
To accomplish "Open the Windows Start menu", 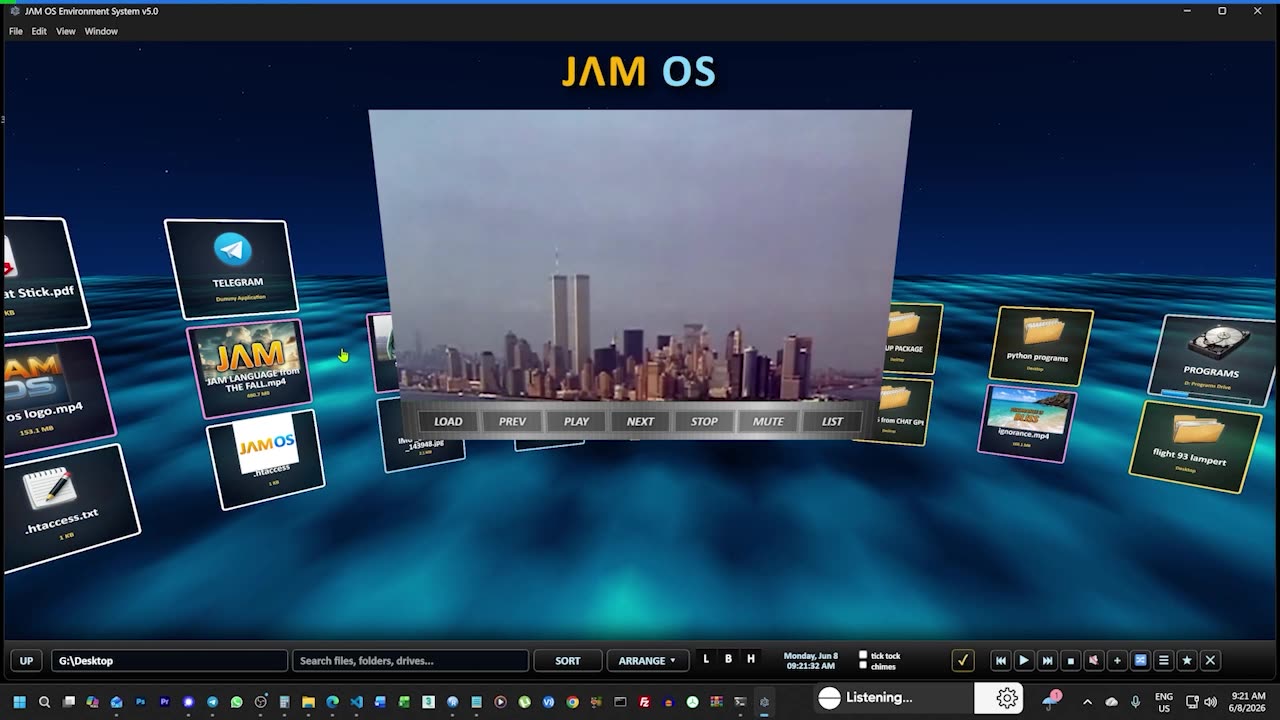I will pyautogui.click(x=19, y=702).
